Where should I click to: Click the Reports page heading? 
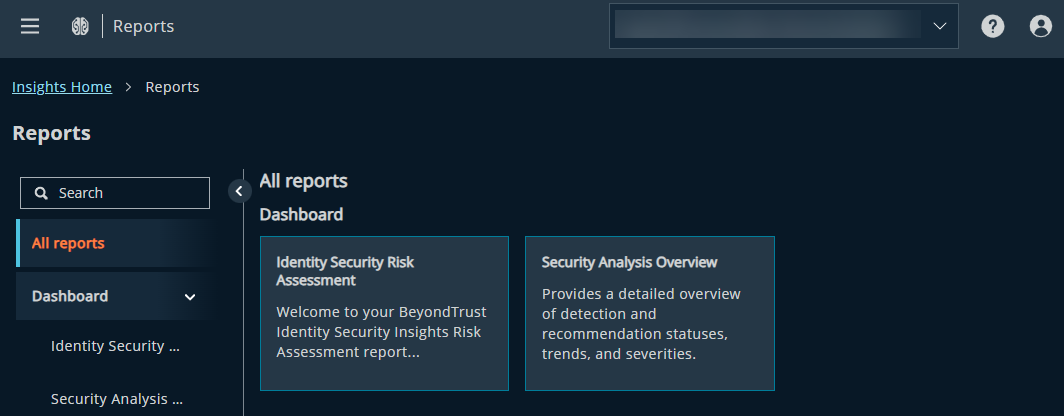click(x=52, y=133)
